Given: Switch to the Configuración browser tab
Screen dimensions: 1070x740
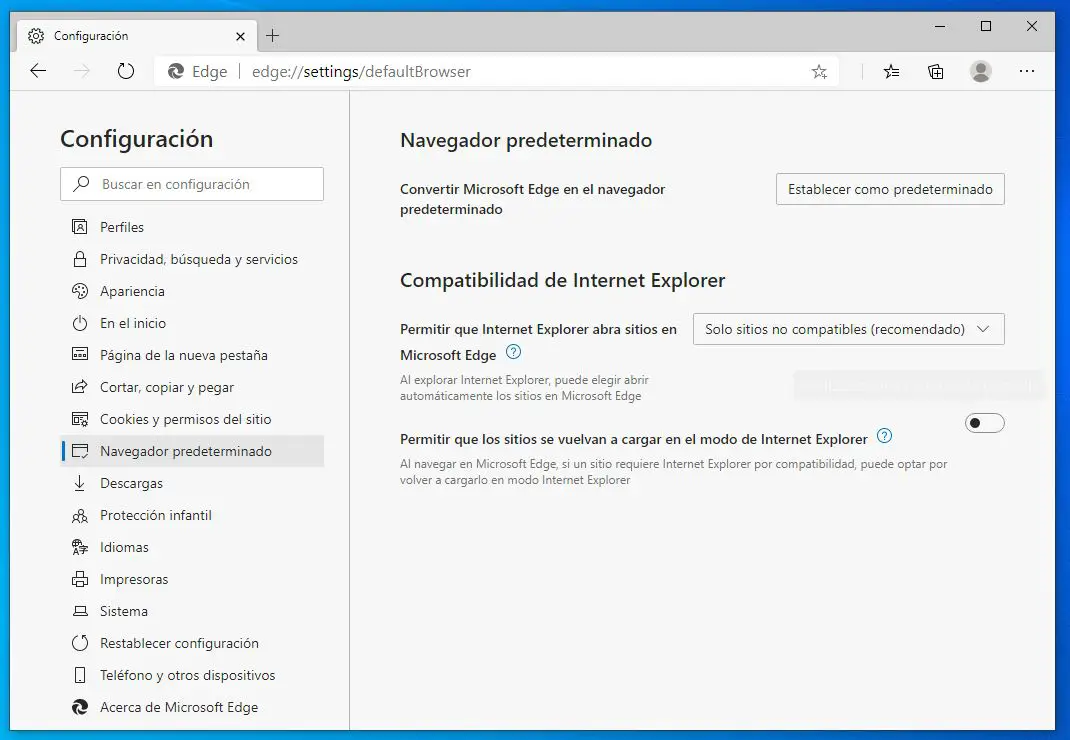Looking at the screenshot, I should coord(136,35).
